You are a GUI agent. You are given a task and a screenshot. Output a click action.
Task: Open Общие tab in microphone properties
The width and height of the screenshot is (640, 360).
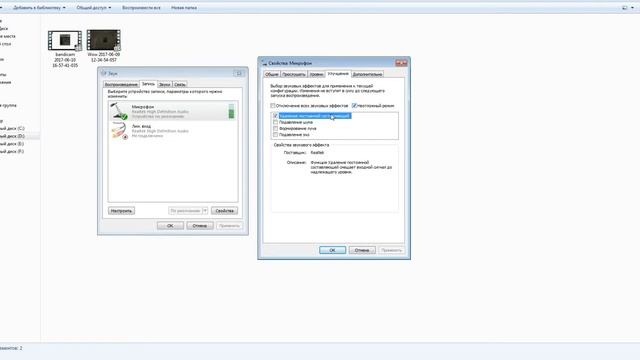click(x=272, y=74)
